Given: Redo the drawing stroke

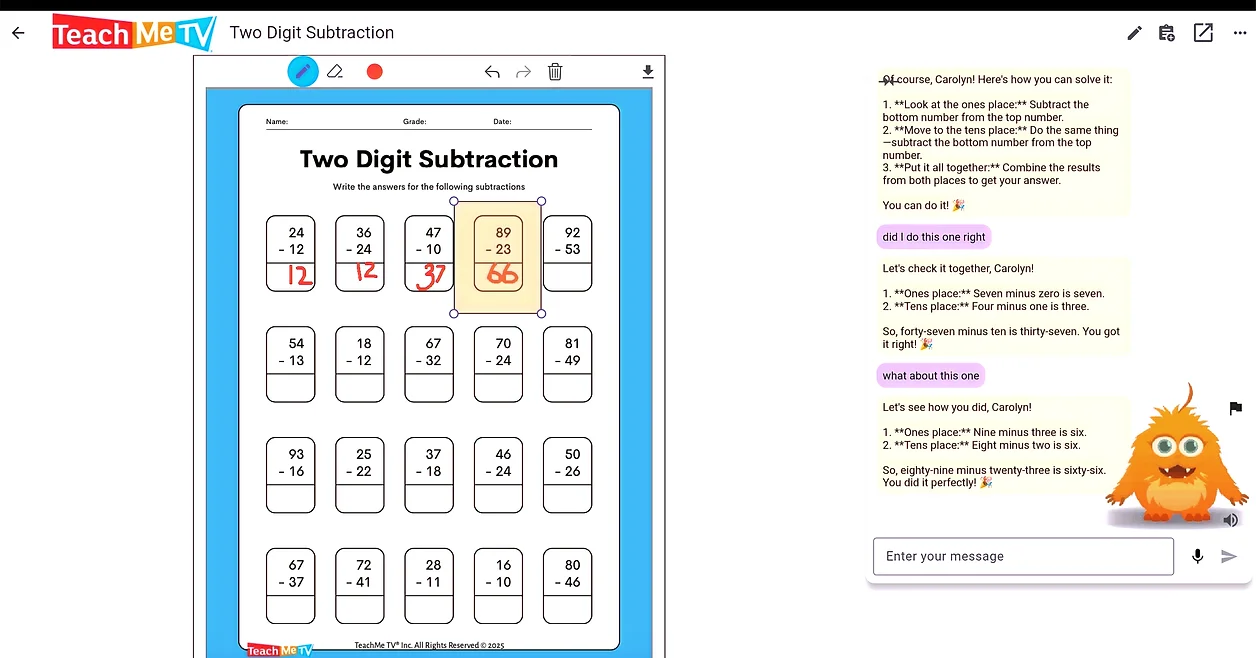Looking at the screenshot, I should click(x=523, y=72).
